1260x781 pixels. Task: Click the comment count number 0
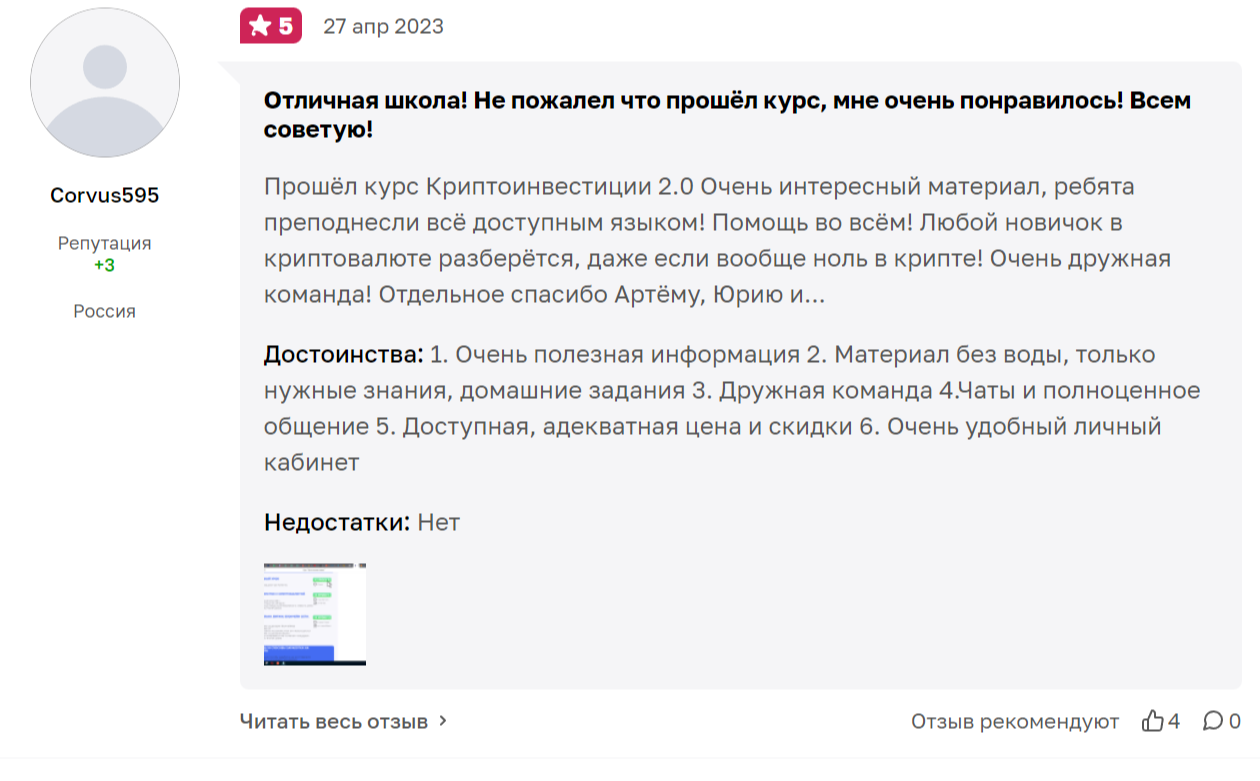click(1234, 721)
